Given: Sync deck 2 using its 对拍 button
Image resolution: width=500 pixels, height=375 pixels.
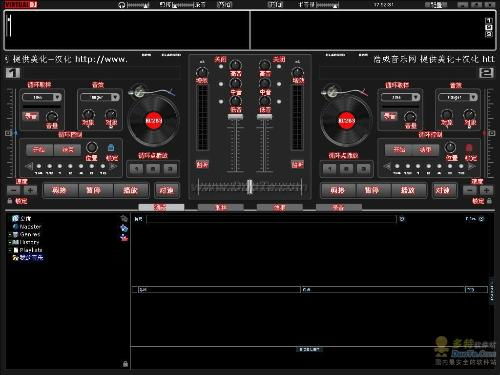Looking at the screenshot, I should 442,190.
